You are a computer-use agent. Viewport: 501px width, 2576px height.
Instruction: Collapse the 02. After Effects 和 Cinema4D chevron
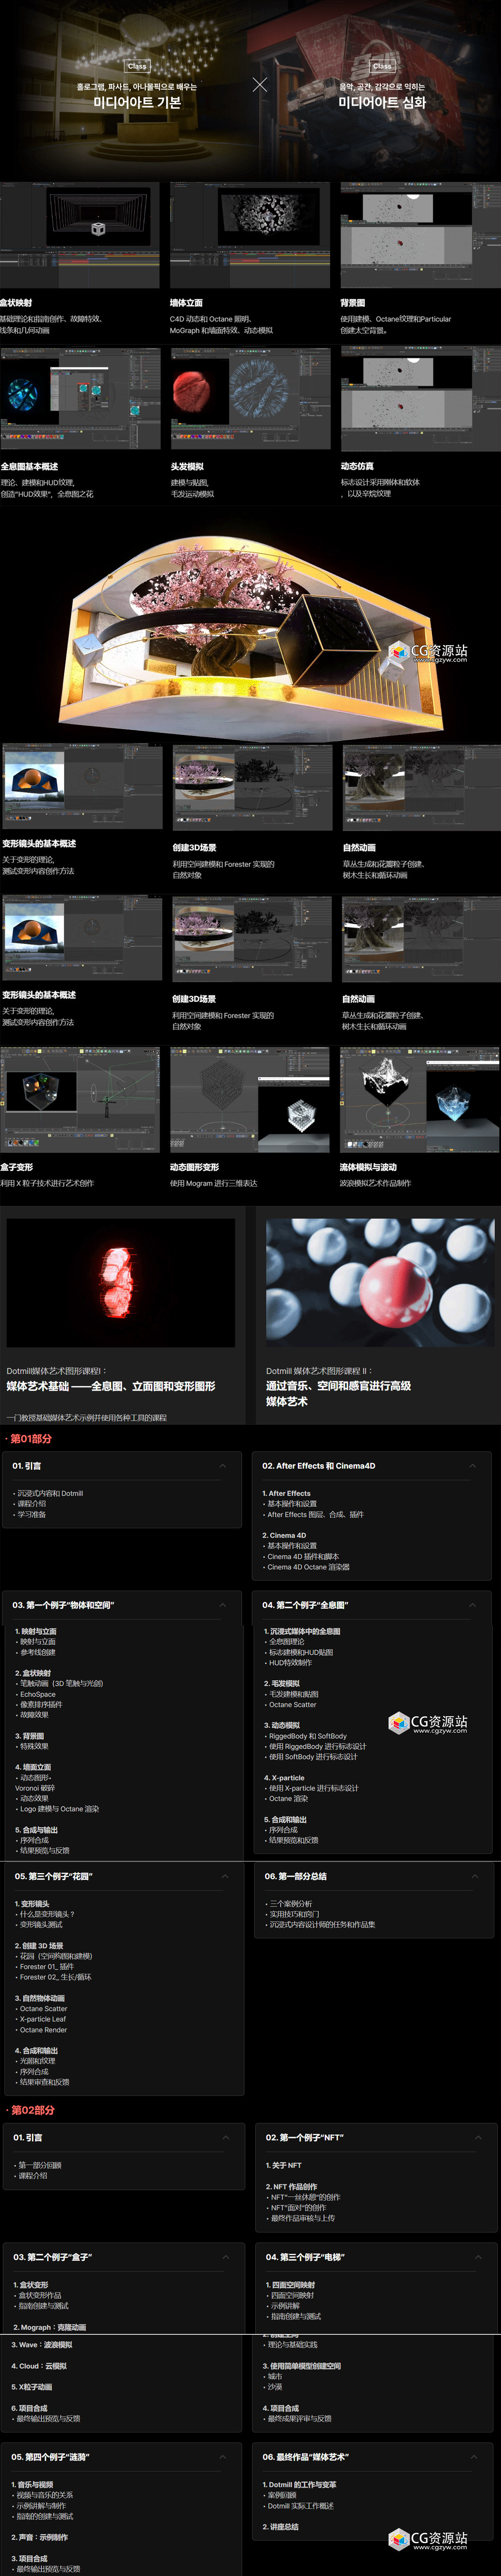click(473, 1465)
